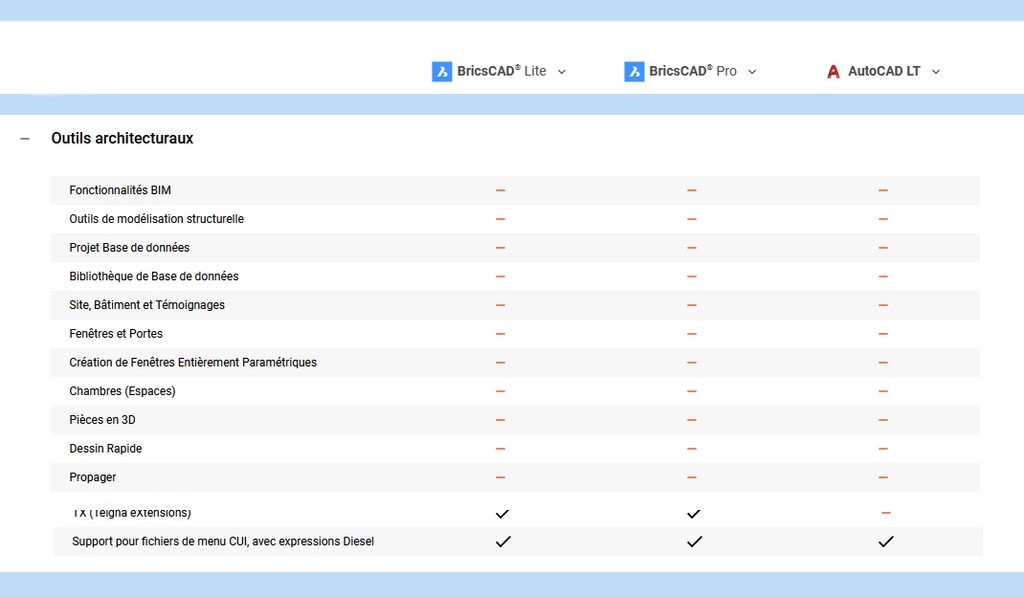Select Support pour fichiers de menu CUI row
The image size is (1024, 597).
518,541
